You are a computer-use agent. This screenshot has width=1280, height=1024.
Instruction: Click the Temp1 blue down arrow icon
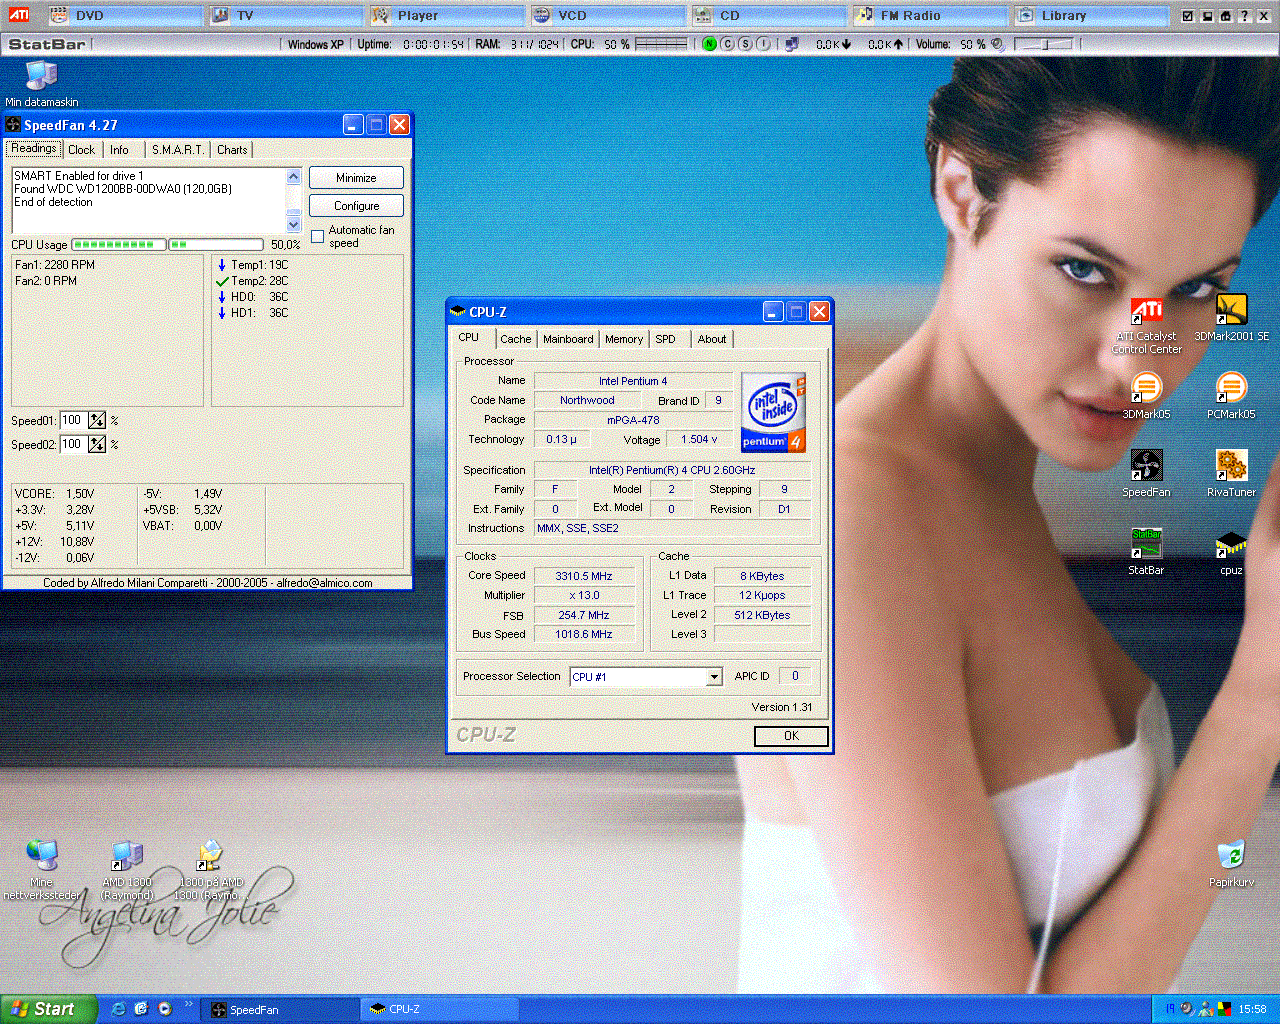(x=222, y=265)
